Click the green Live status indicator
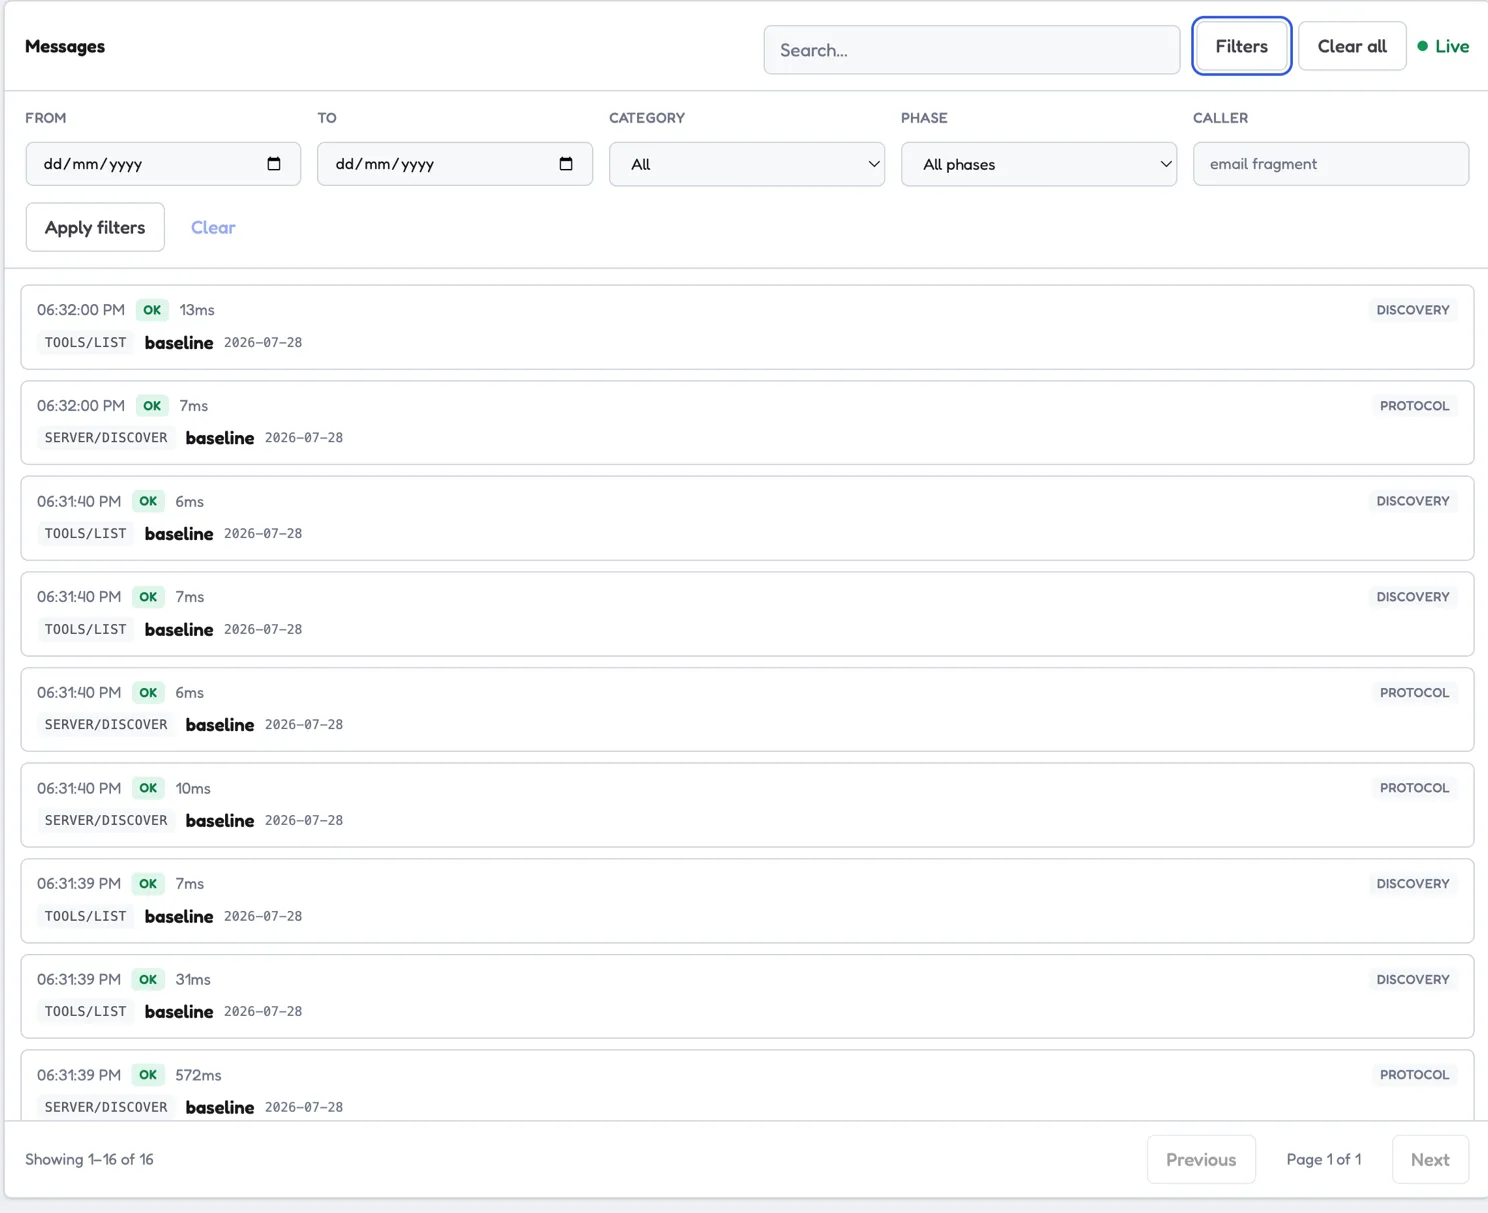The width and height of the screenshot is (1488, 1213). (1443, 46)
